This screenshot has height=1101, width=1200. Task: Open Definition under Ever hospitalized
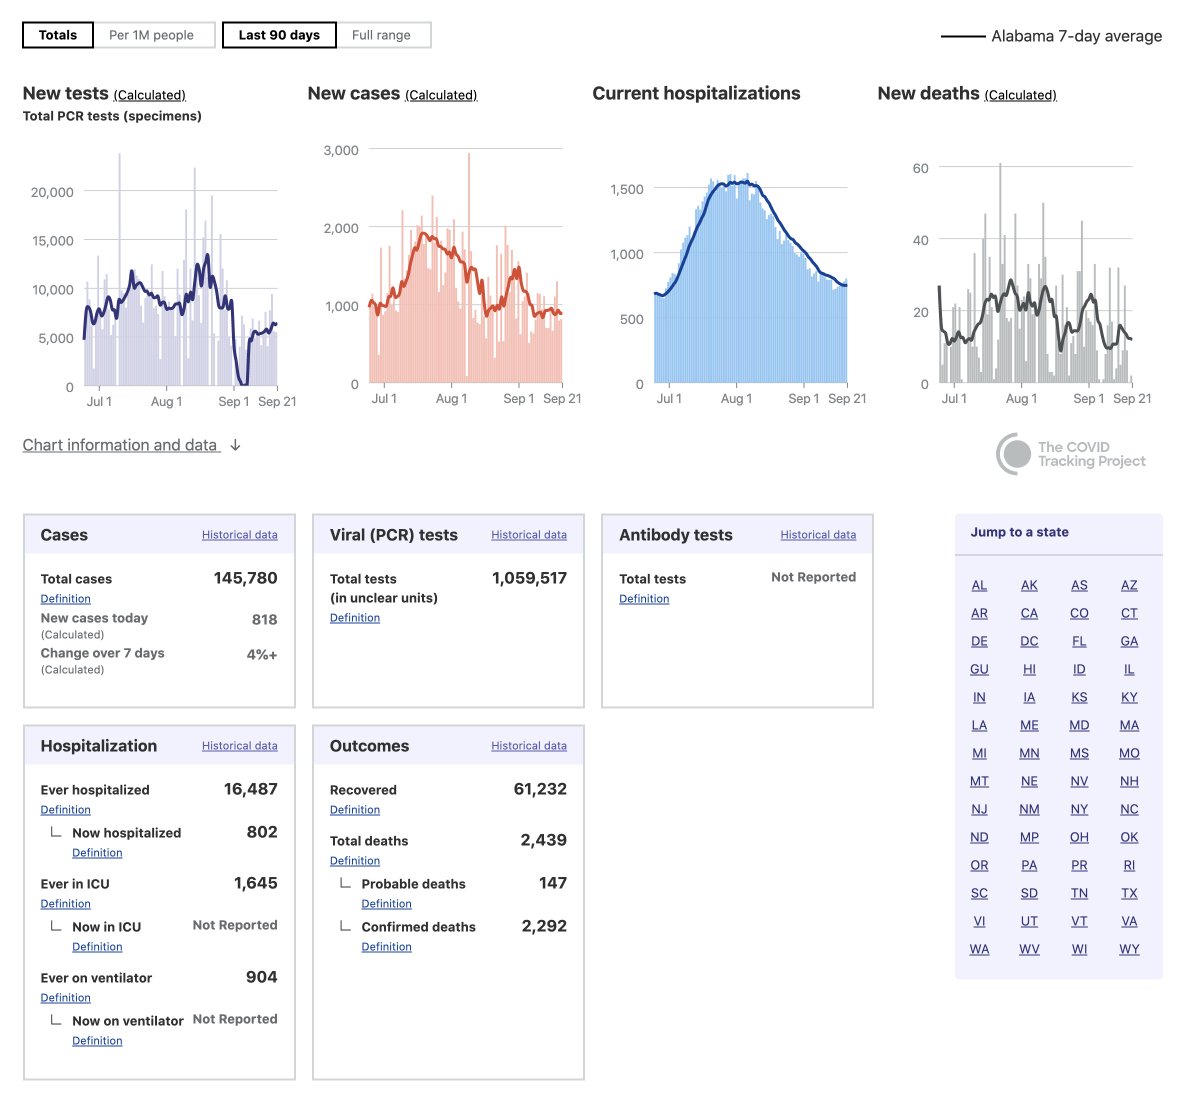[66, 810]
